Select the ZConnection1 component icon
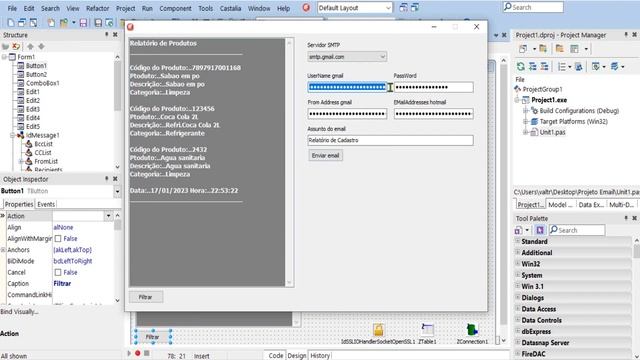Screen dimensions: 640x360 coord(472,330)
